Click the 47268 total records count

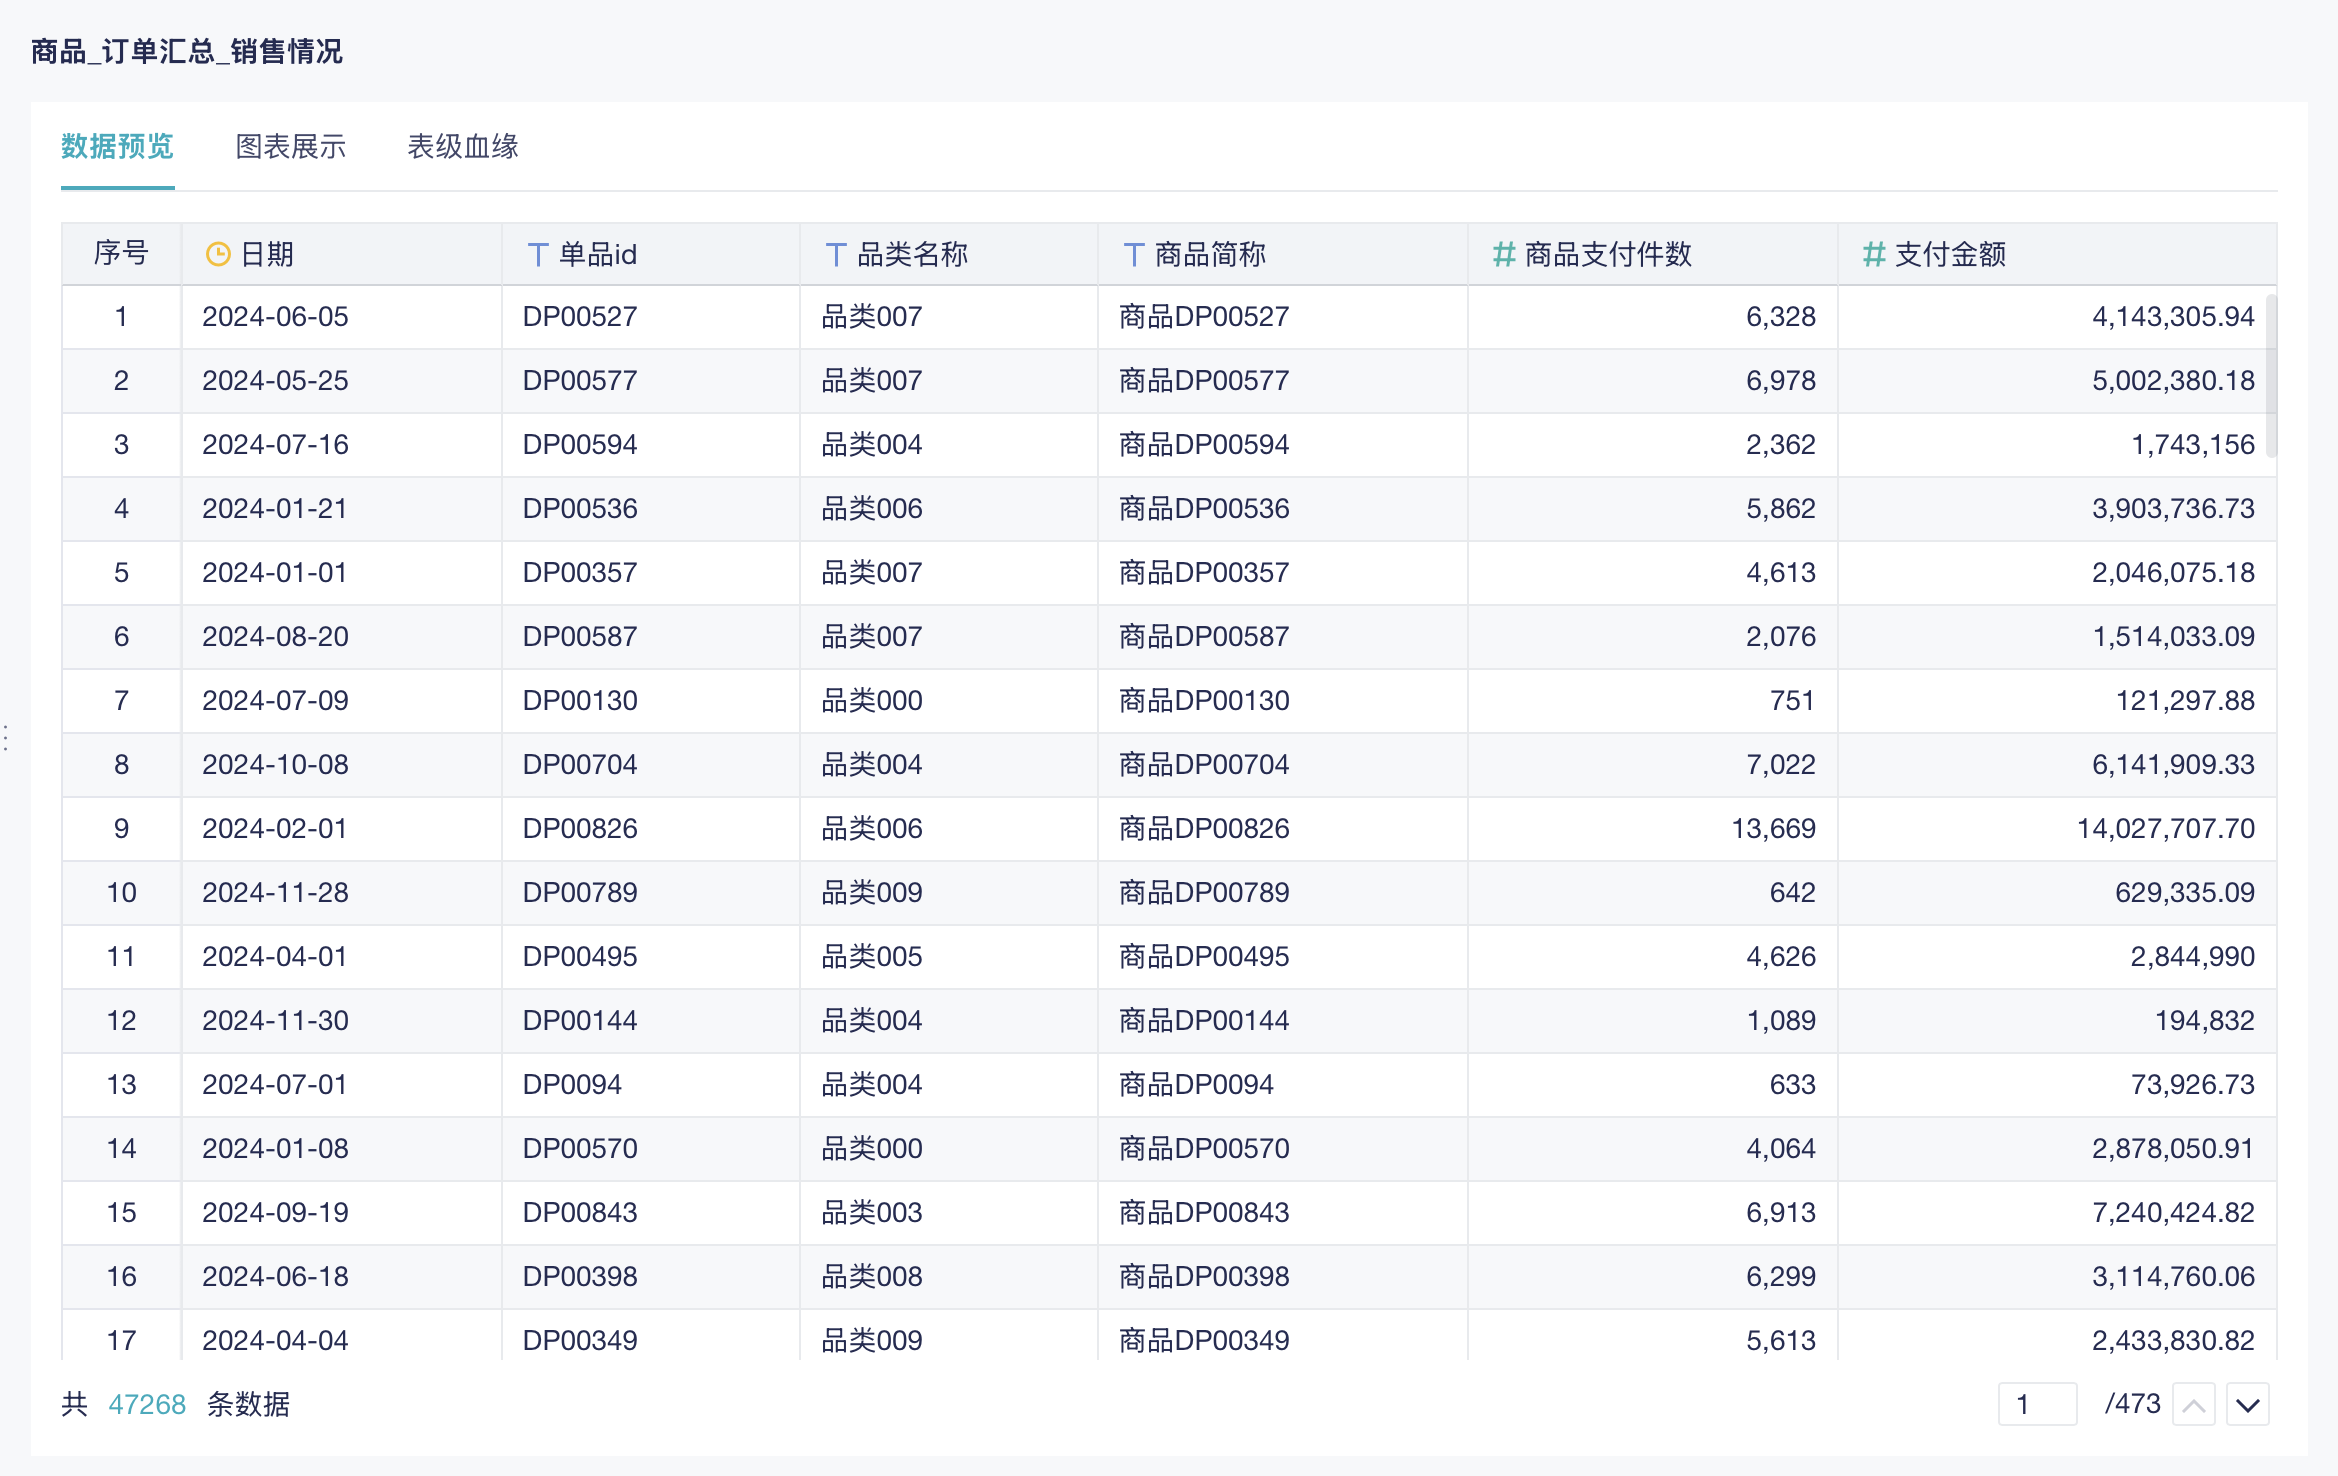coord(147,1405)
